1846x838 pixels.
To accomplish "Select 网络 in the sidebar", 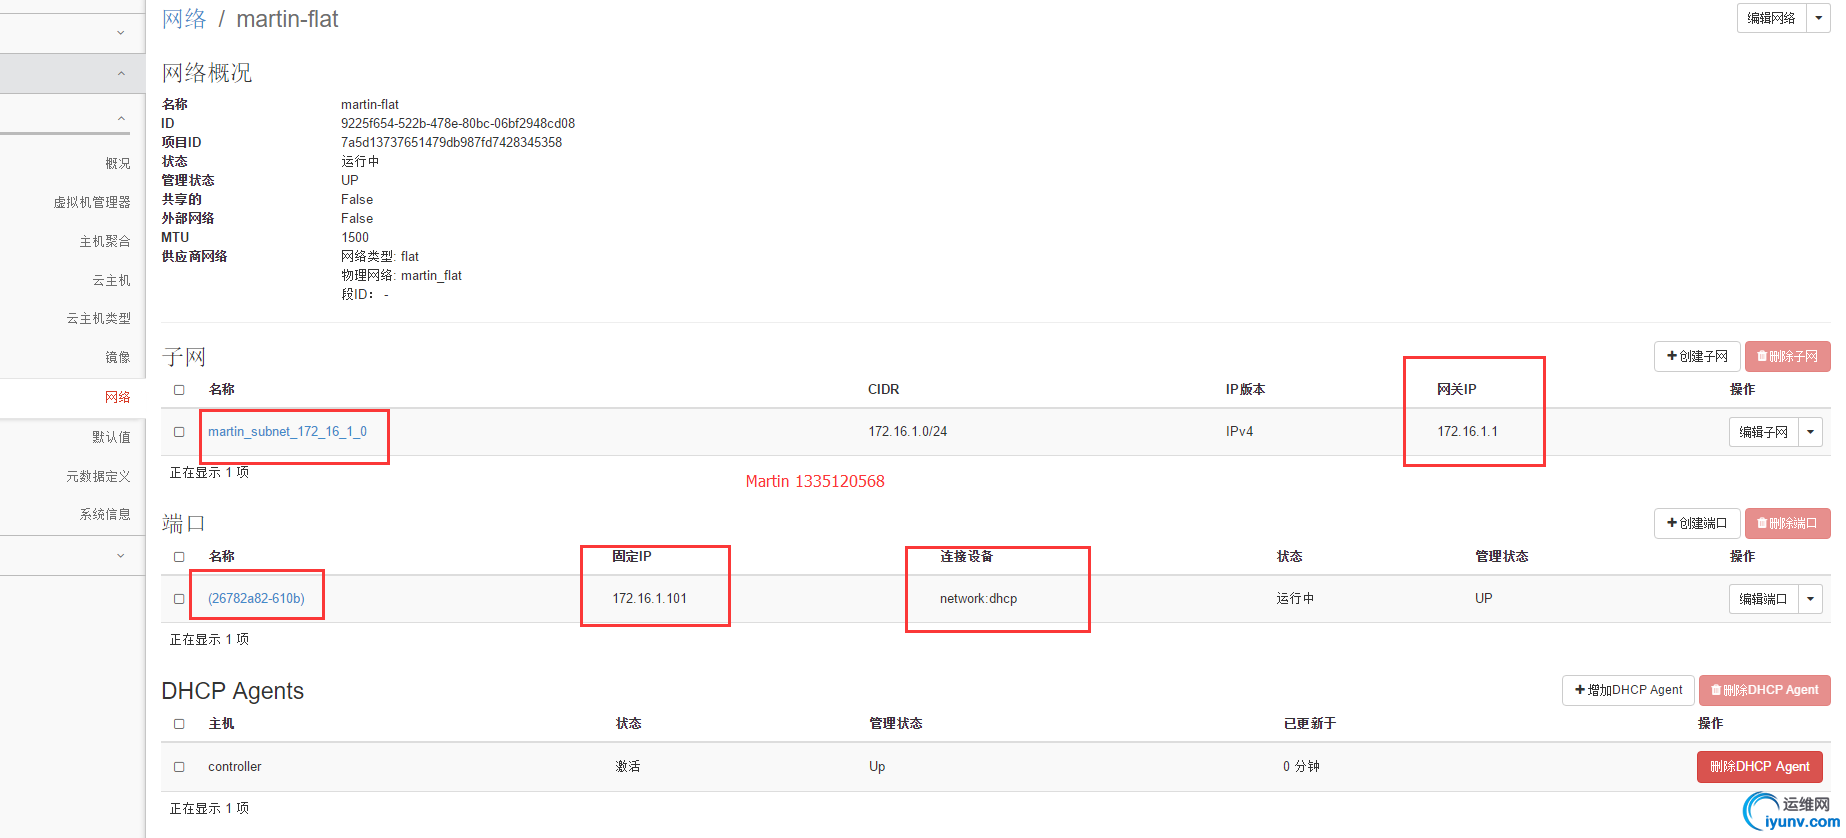I will tap(117, 397).
